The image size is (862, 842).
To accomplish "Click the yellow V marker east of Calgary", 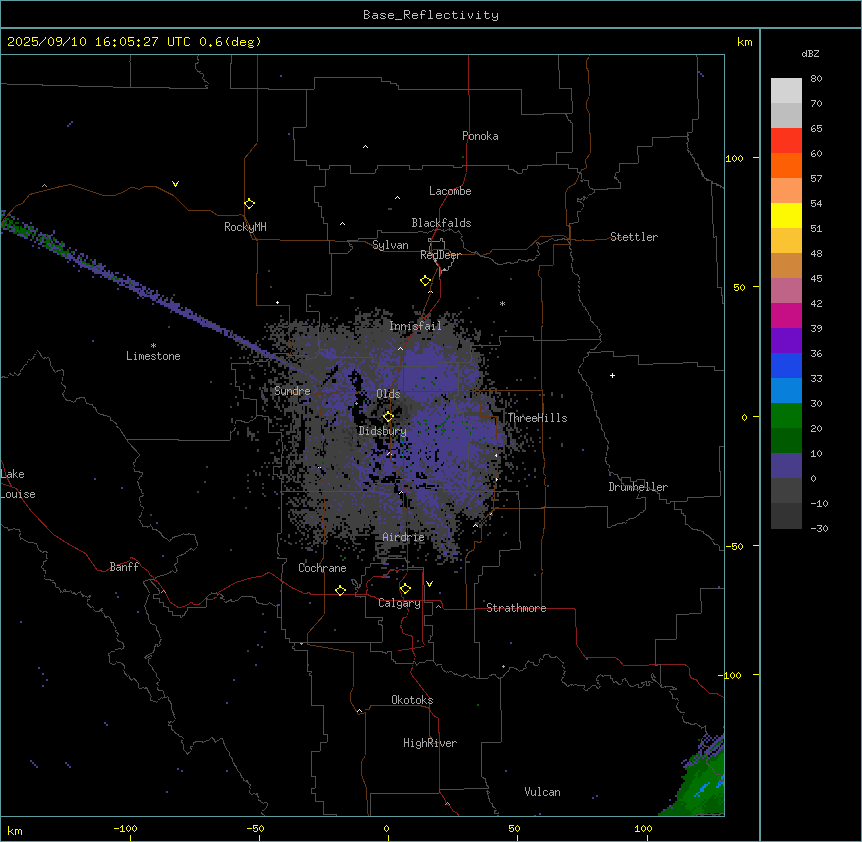I will point(429,584).
